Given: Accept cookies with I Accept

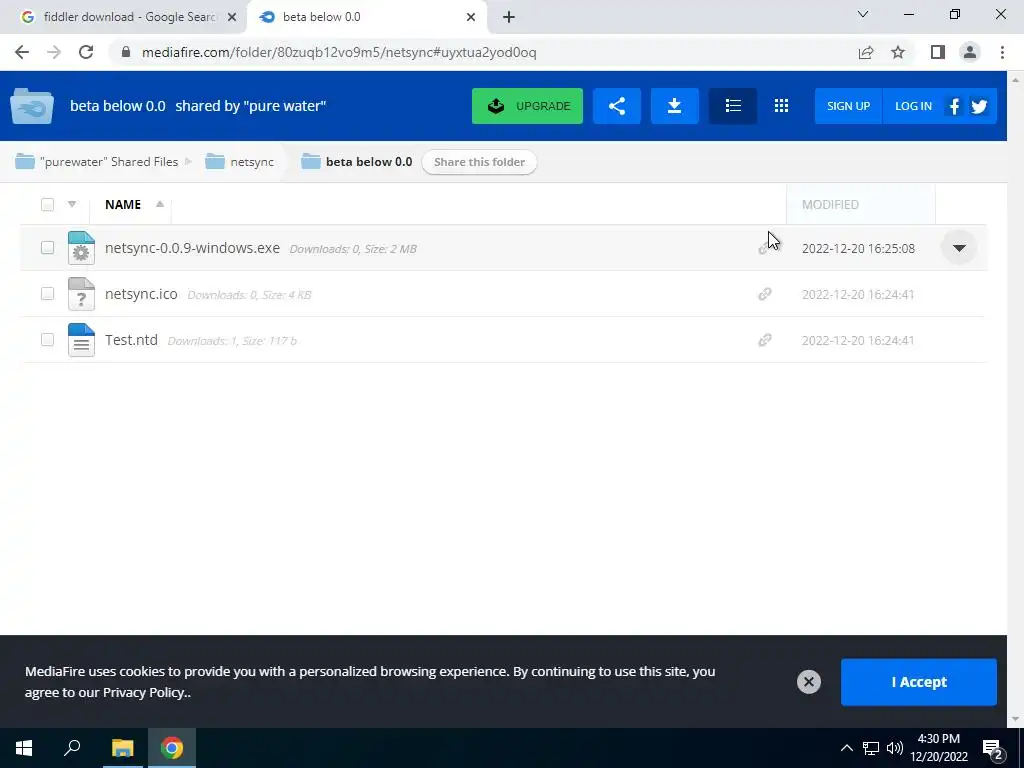Looking at the screenshot, I should pyautogui.click(x=918, y=682).
